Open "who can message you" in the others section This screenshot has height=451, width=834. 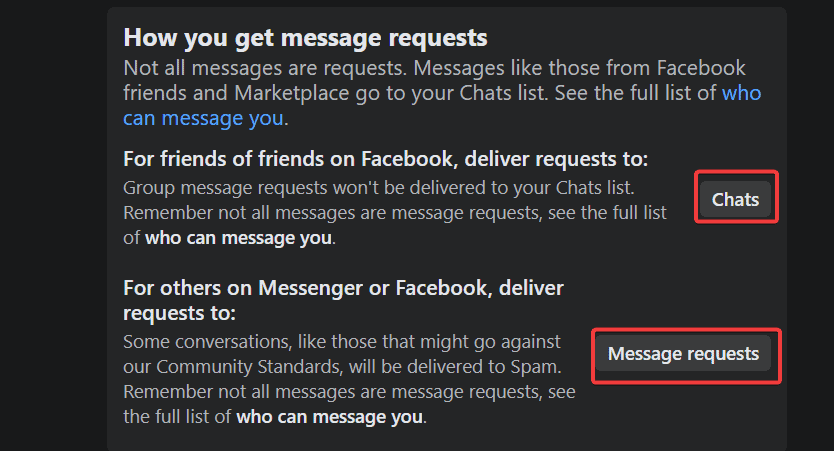pos(329,417)
